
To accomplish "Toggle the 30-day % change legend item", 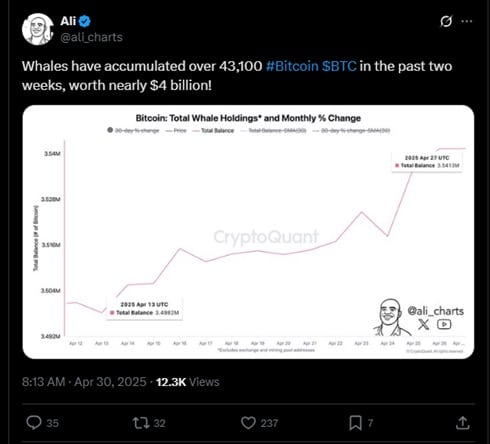I will pos(133,130).
